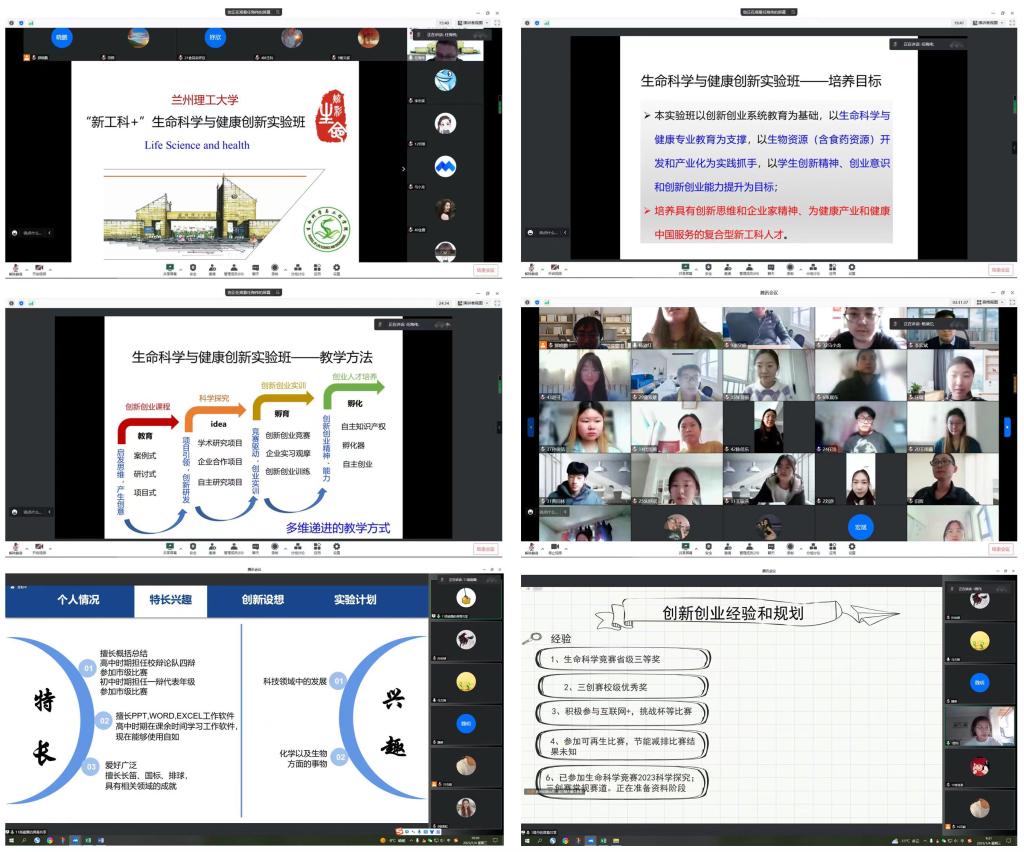This screenshot has height=852, width=1024.
Task: Toggle microphone mute in 兰州理工大学 slide meeting
Action: click(16, 268)
